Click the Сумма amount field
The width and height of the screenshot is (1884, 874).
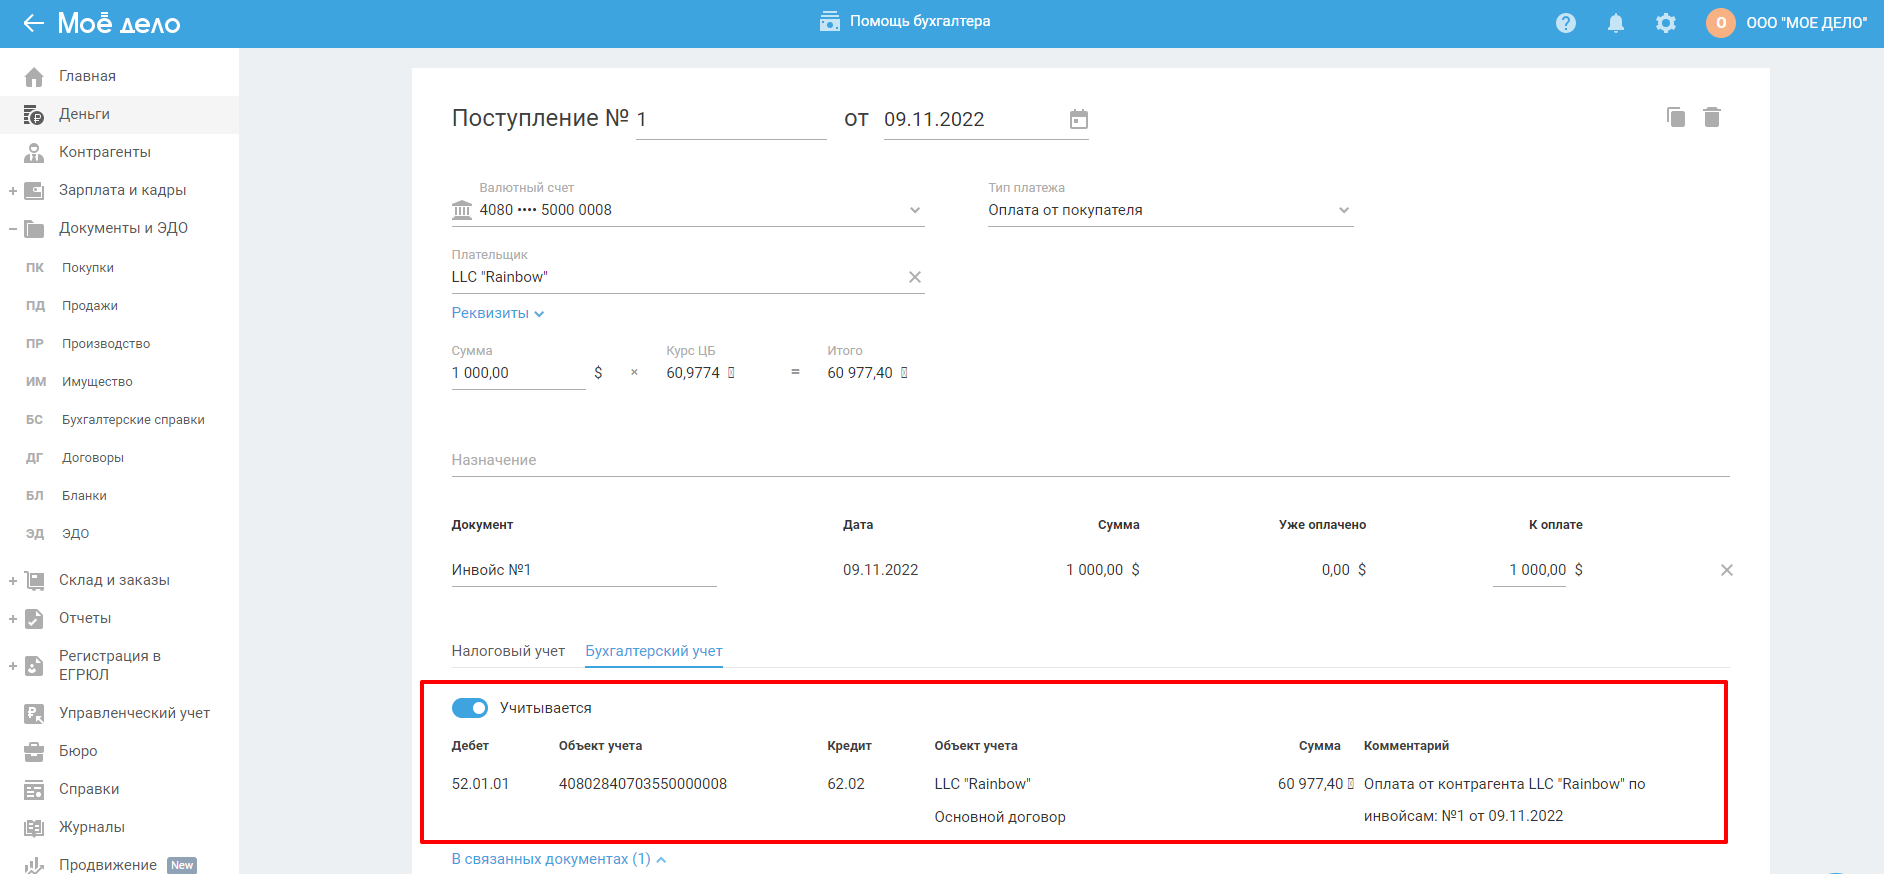[517, 373]
